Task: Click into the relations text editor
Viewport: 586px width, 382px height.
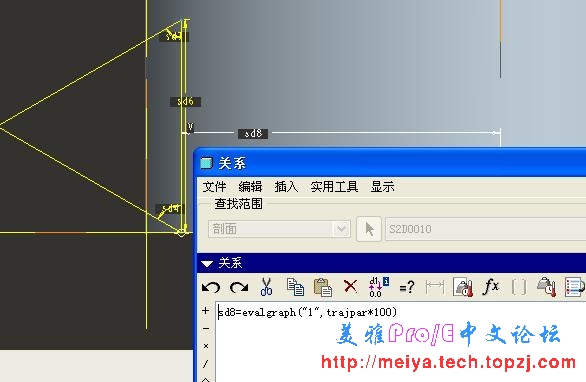Action: click(401, 342)
